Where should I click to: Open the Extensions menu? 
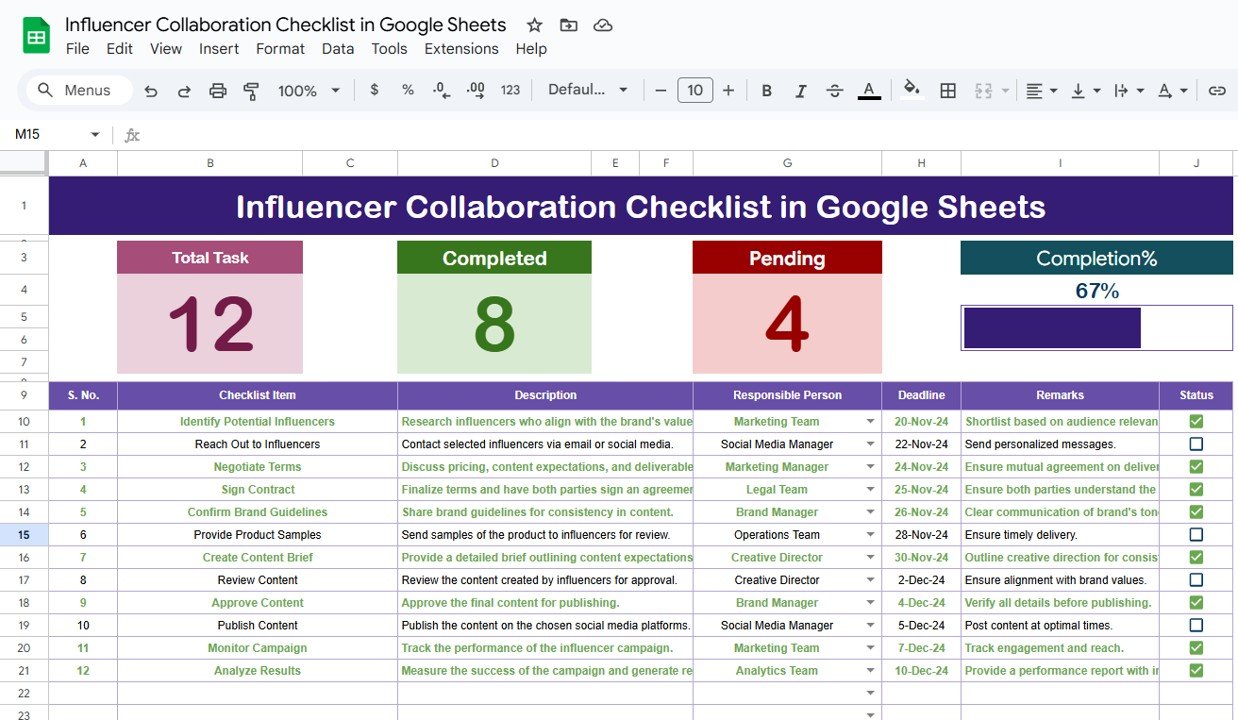461,49
